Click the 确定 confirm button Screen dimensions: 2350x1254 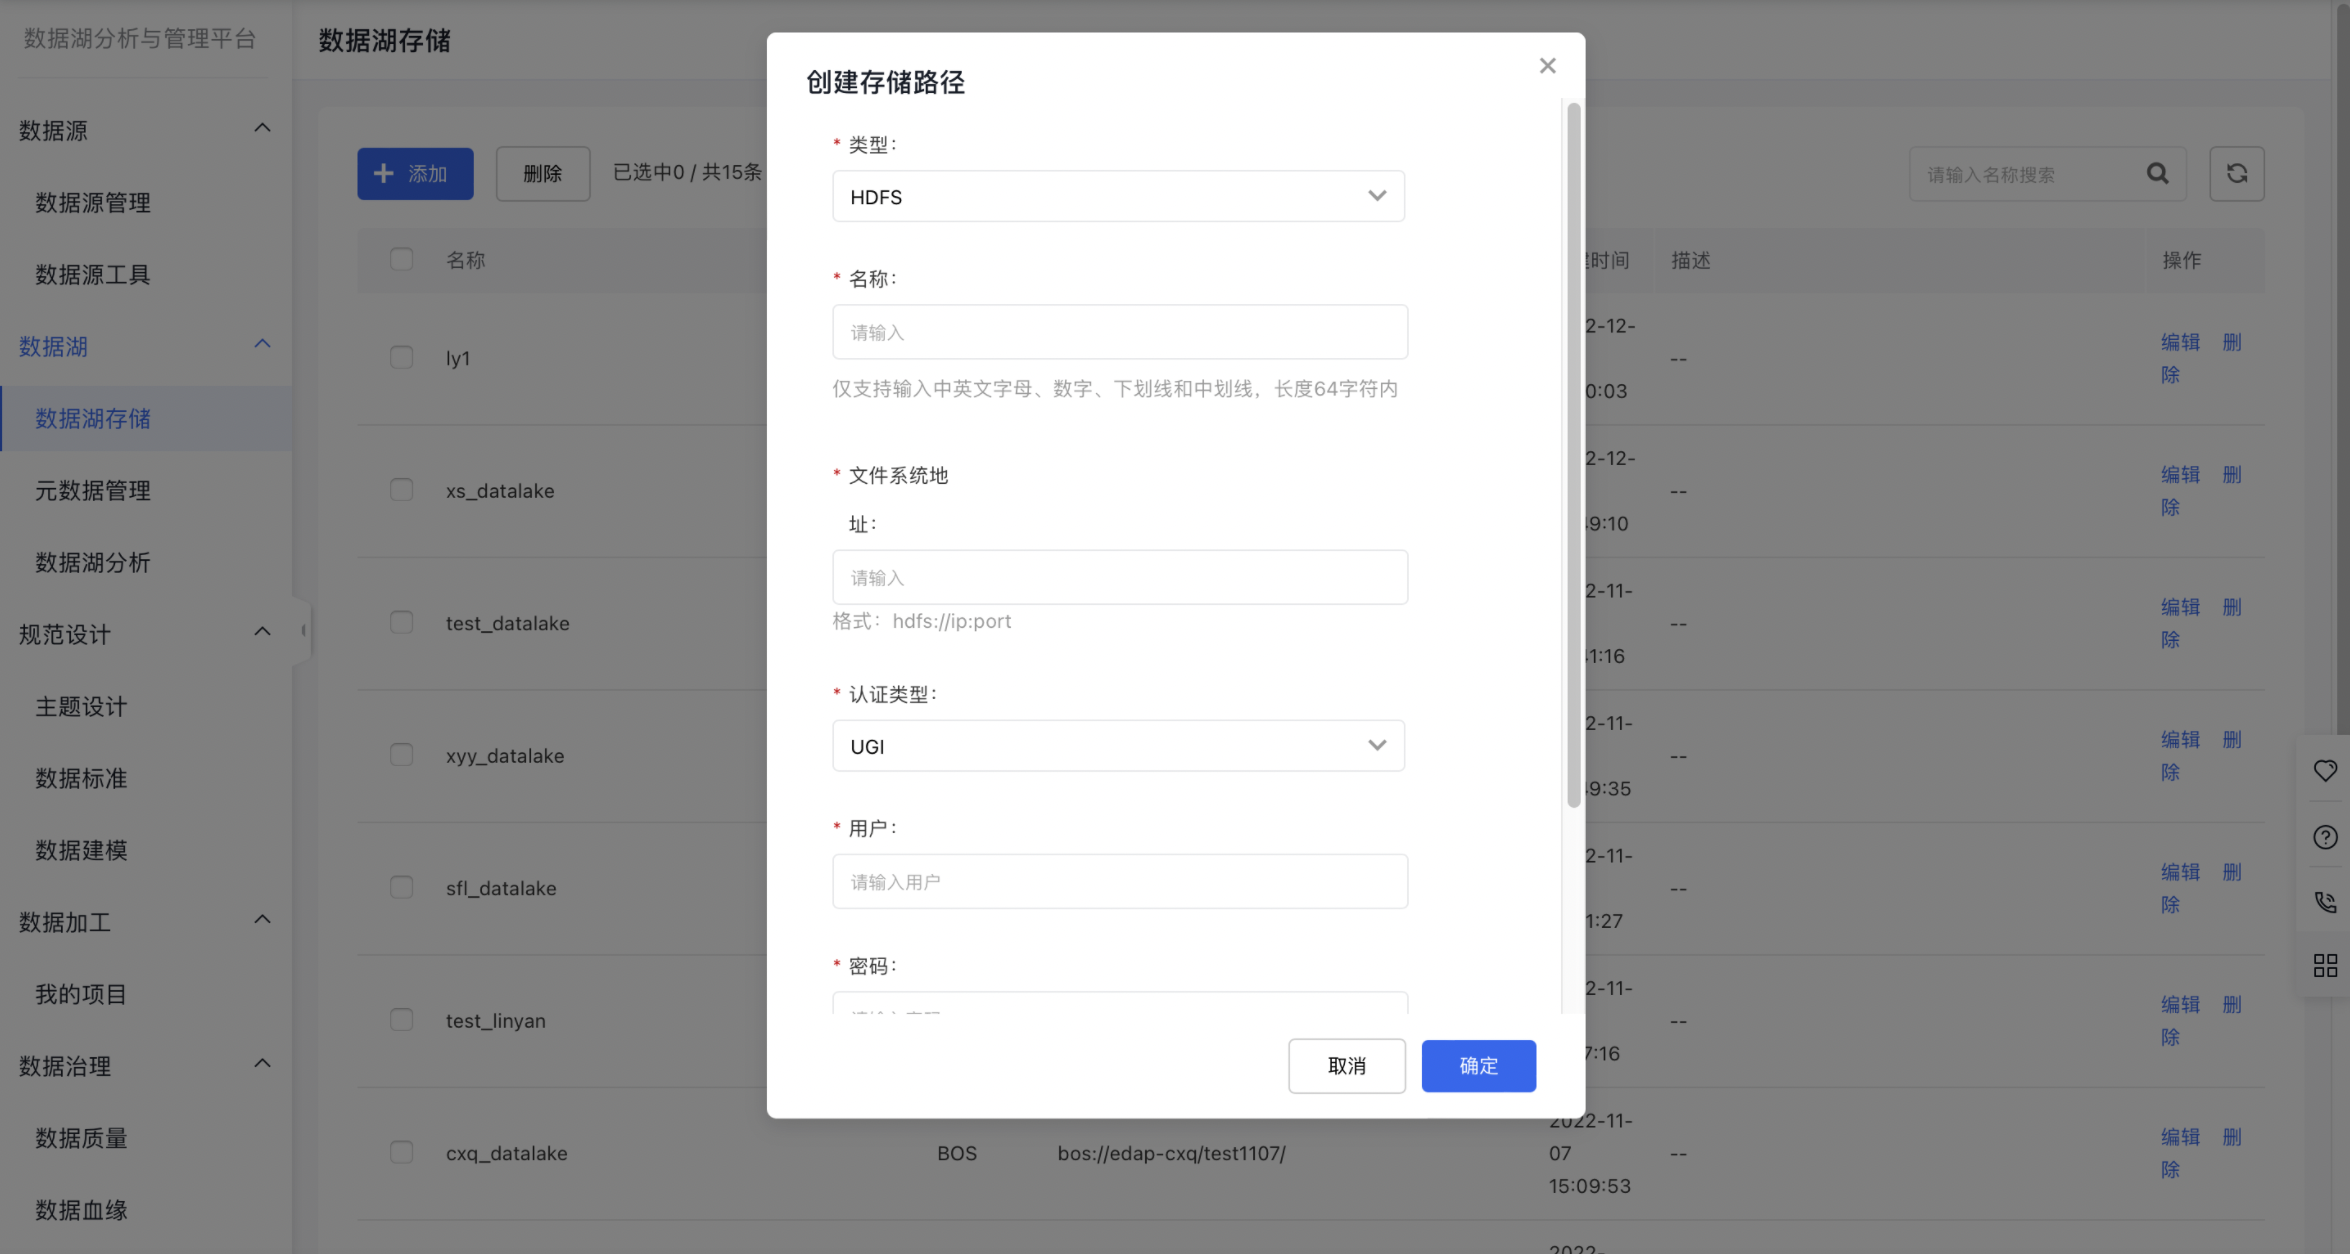pos(1478,1066)
